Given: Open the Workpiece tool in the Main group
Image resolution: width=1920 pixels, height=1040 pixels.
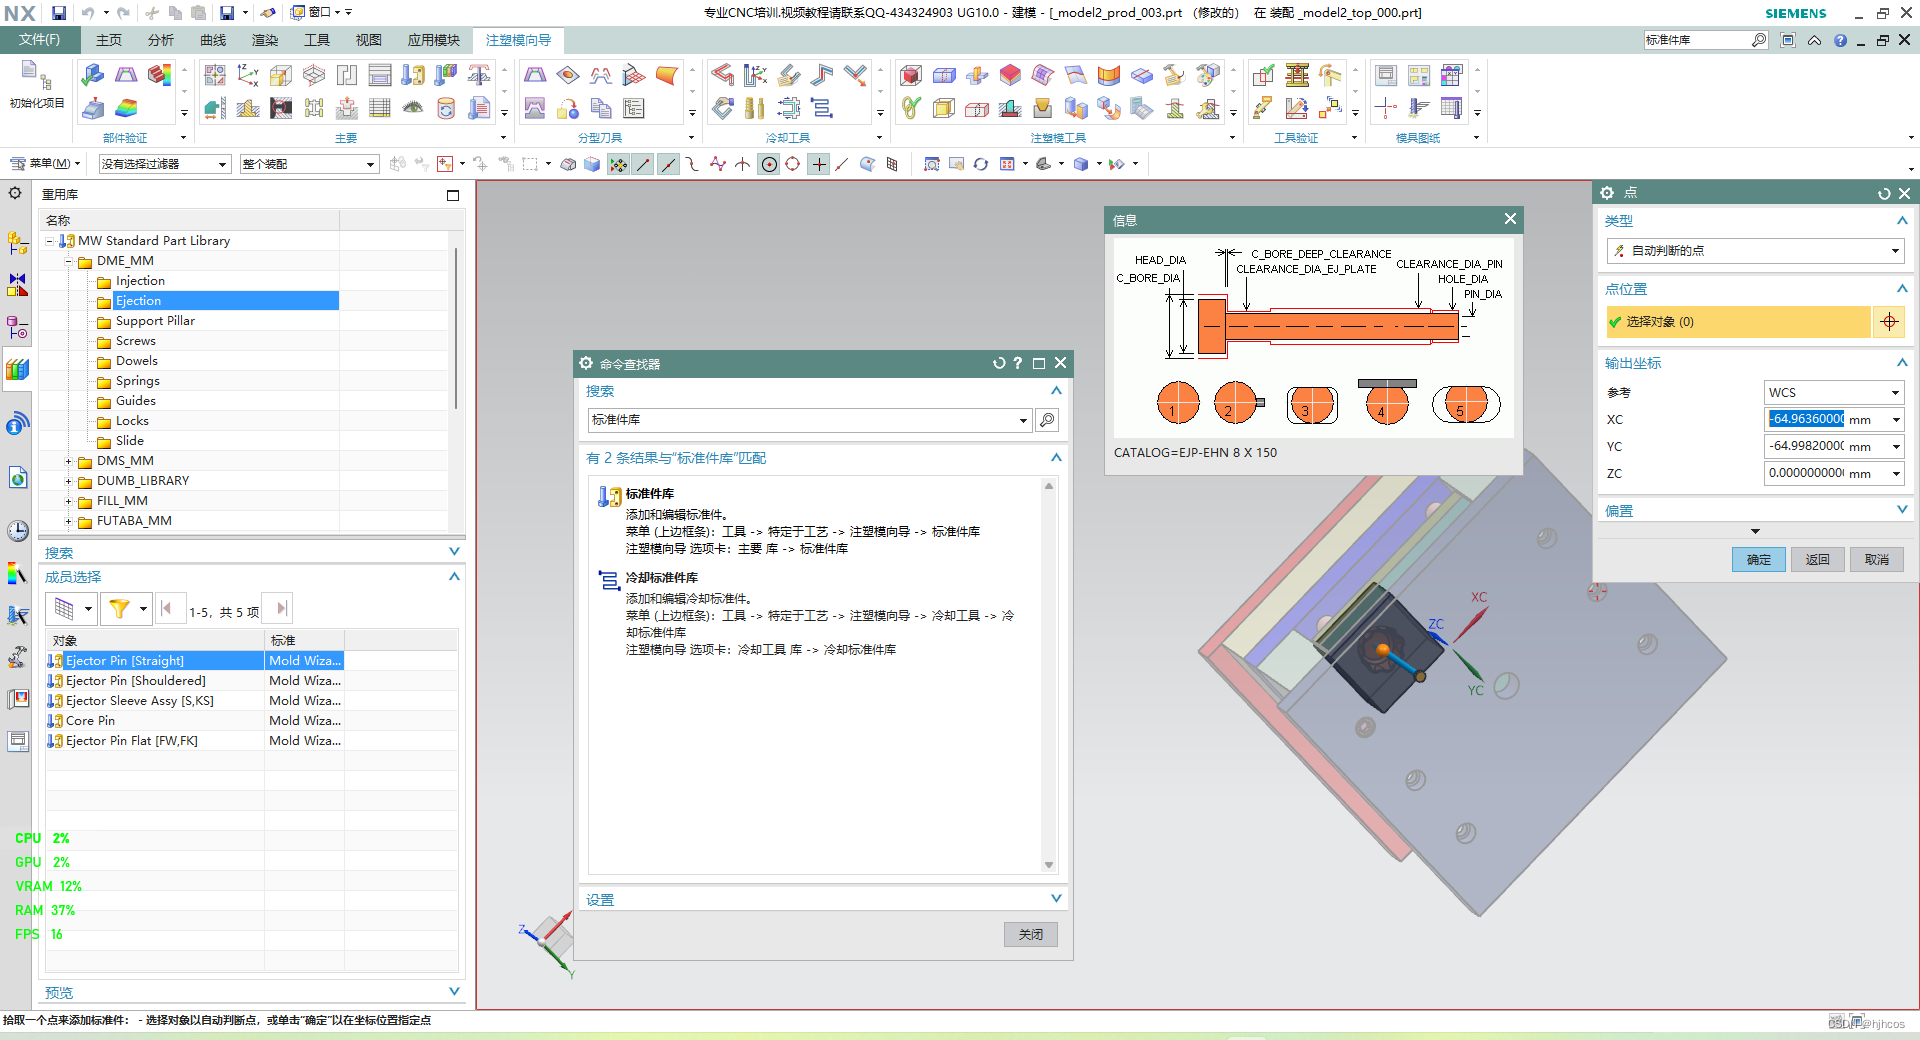Looking at the screenshot, I should click(x=281, y=75).
